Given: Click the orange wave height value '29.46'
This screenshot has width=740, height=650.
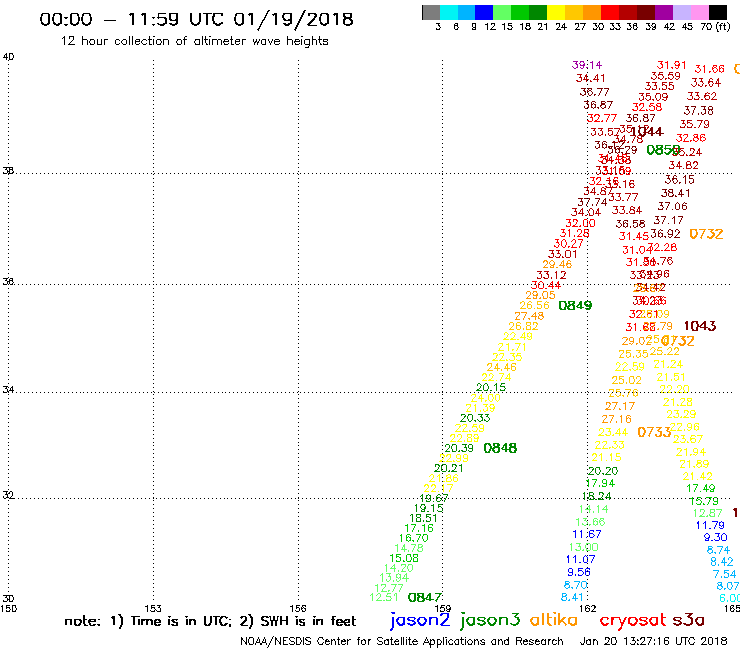Looking at the screenshot, I should click(557, 264).
